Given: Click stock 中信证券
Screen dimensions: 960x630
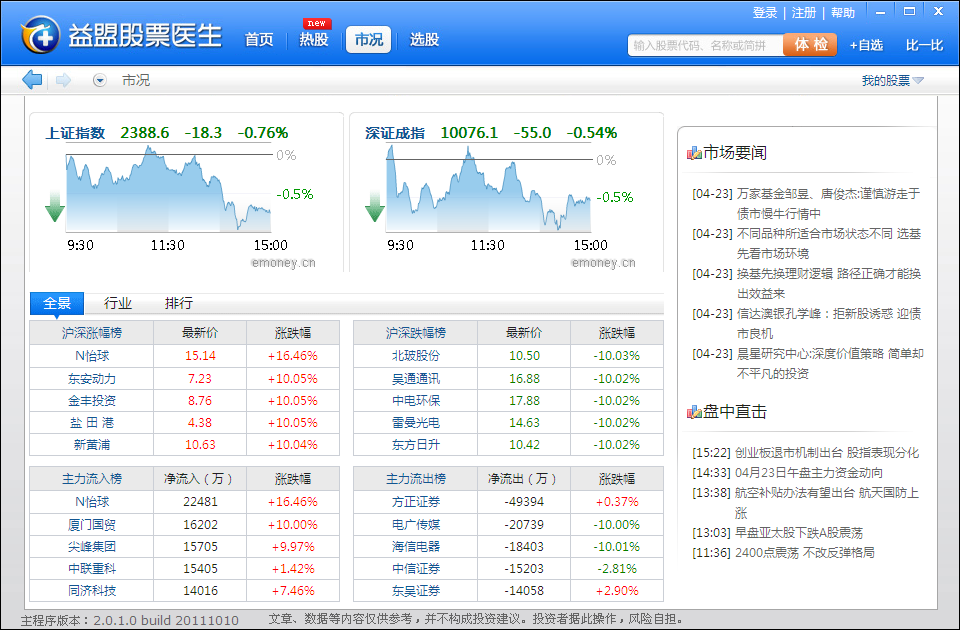Looking at the screenshot, I should tap(416, 569).
